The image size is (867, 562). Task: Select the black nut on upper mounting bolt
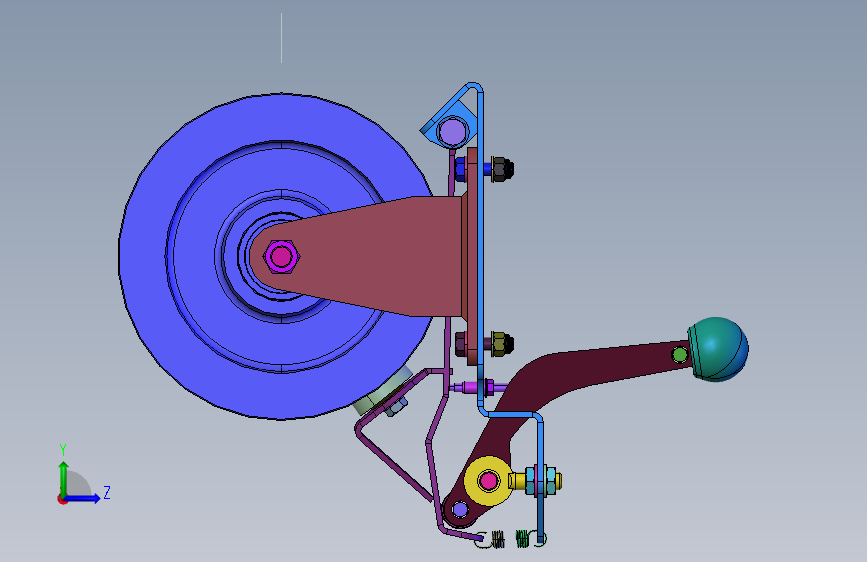[502, 169]
